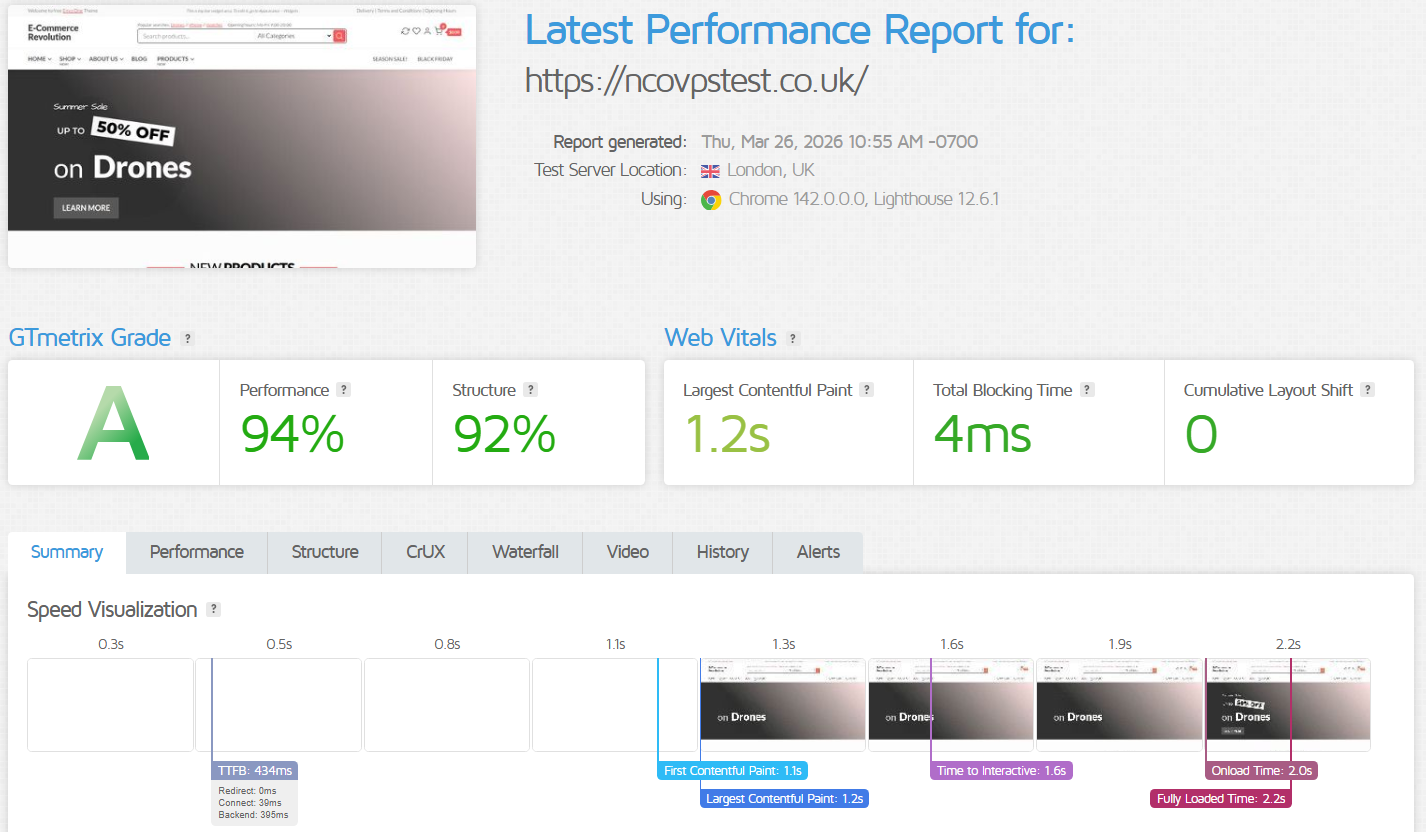Click the Fully Loaded Time 2.2s marker
Viewport: 1426px width, 832px height.
point(1220,799)
